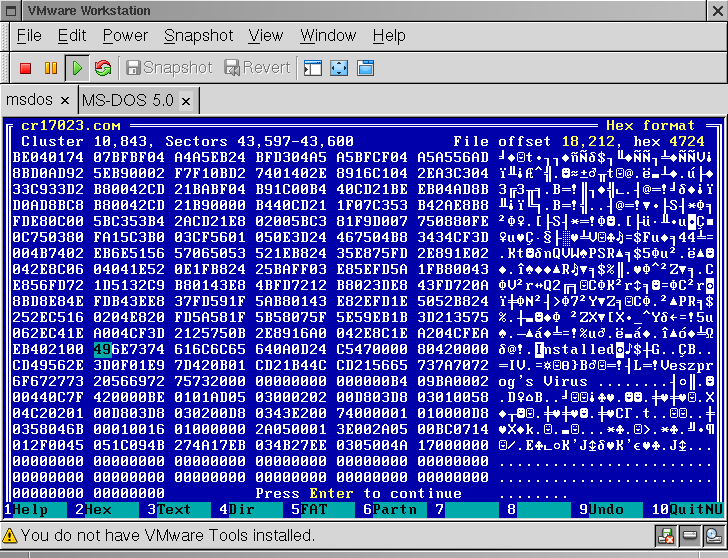Open the Edit menu
The width and height of the screenshot is (728, 558).
click(x=72, y=36)
